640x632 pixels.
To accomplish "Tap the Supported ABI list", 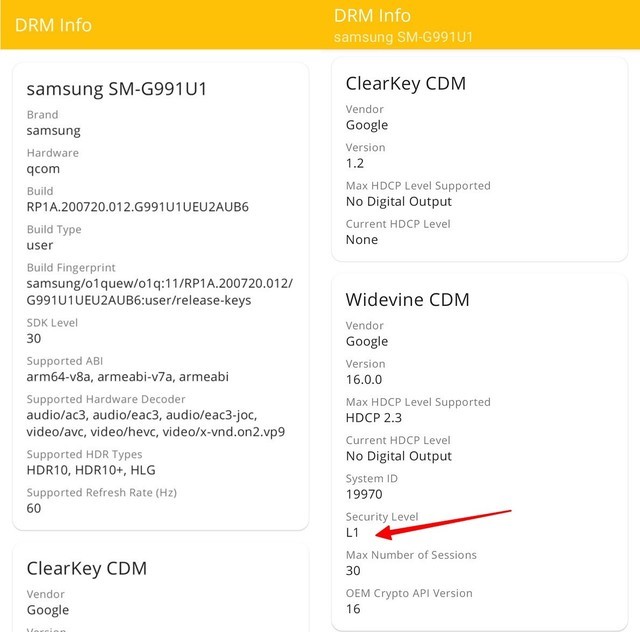I will coord(127,376).
